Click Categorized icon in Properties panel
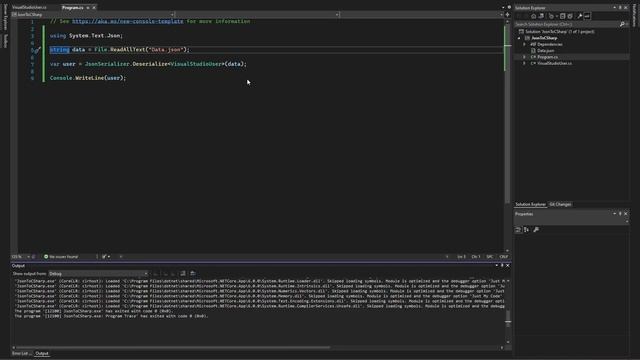The height and width of the screenshot is (360, 640). pyautogui.click(x=518, y=230)
